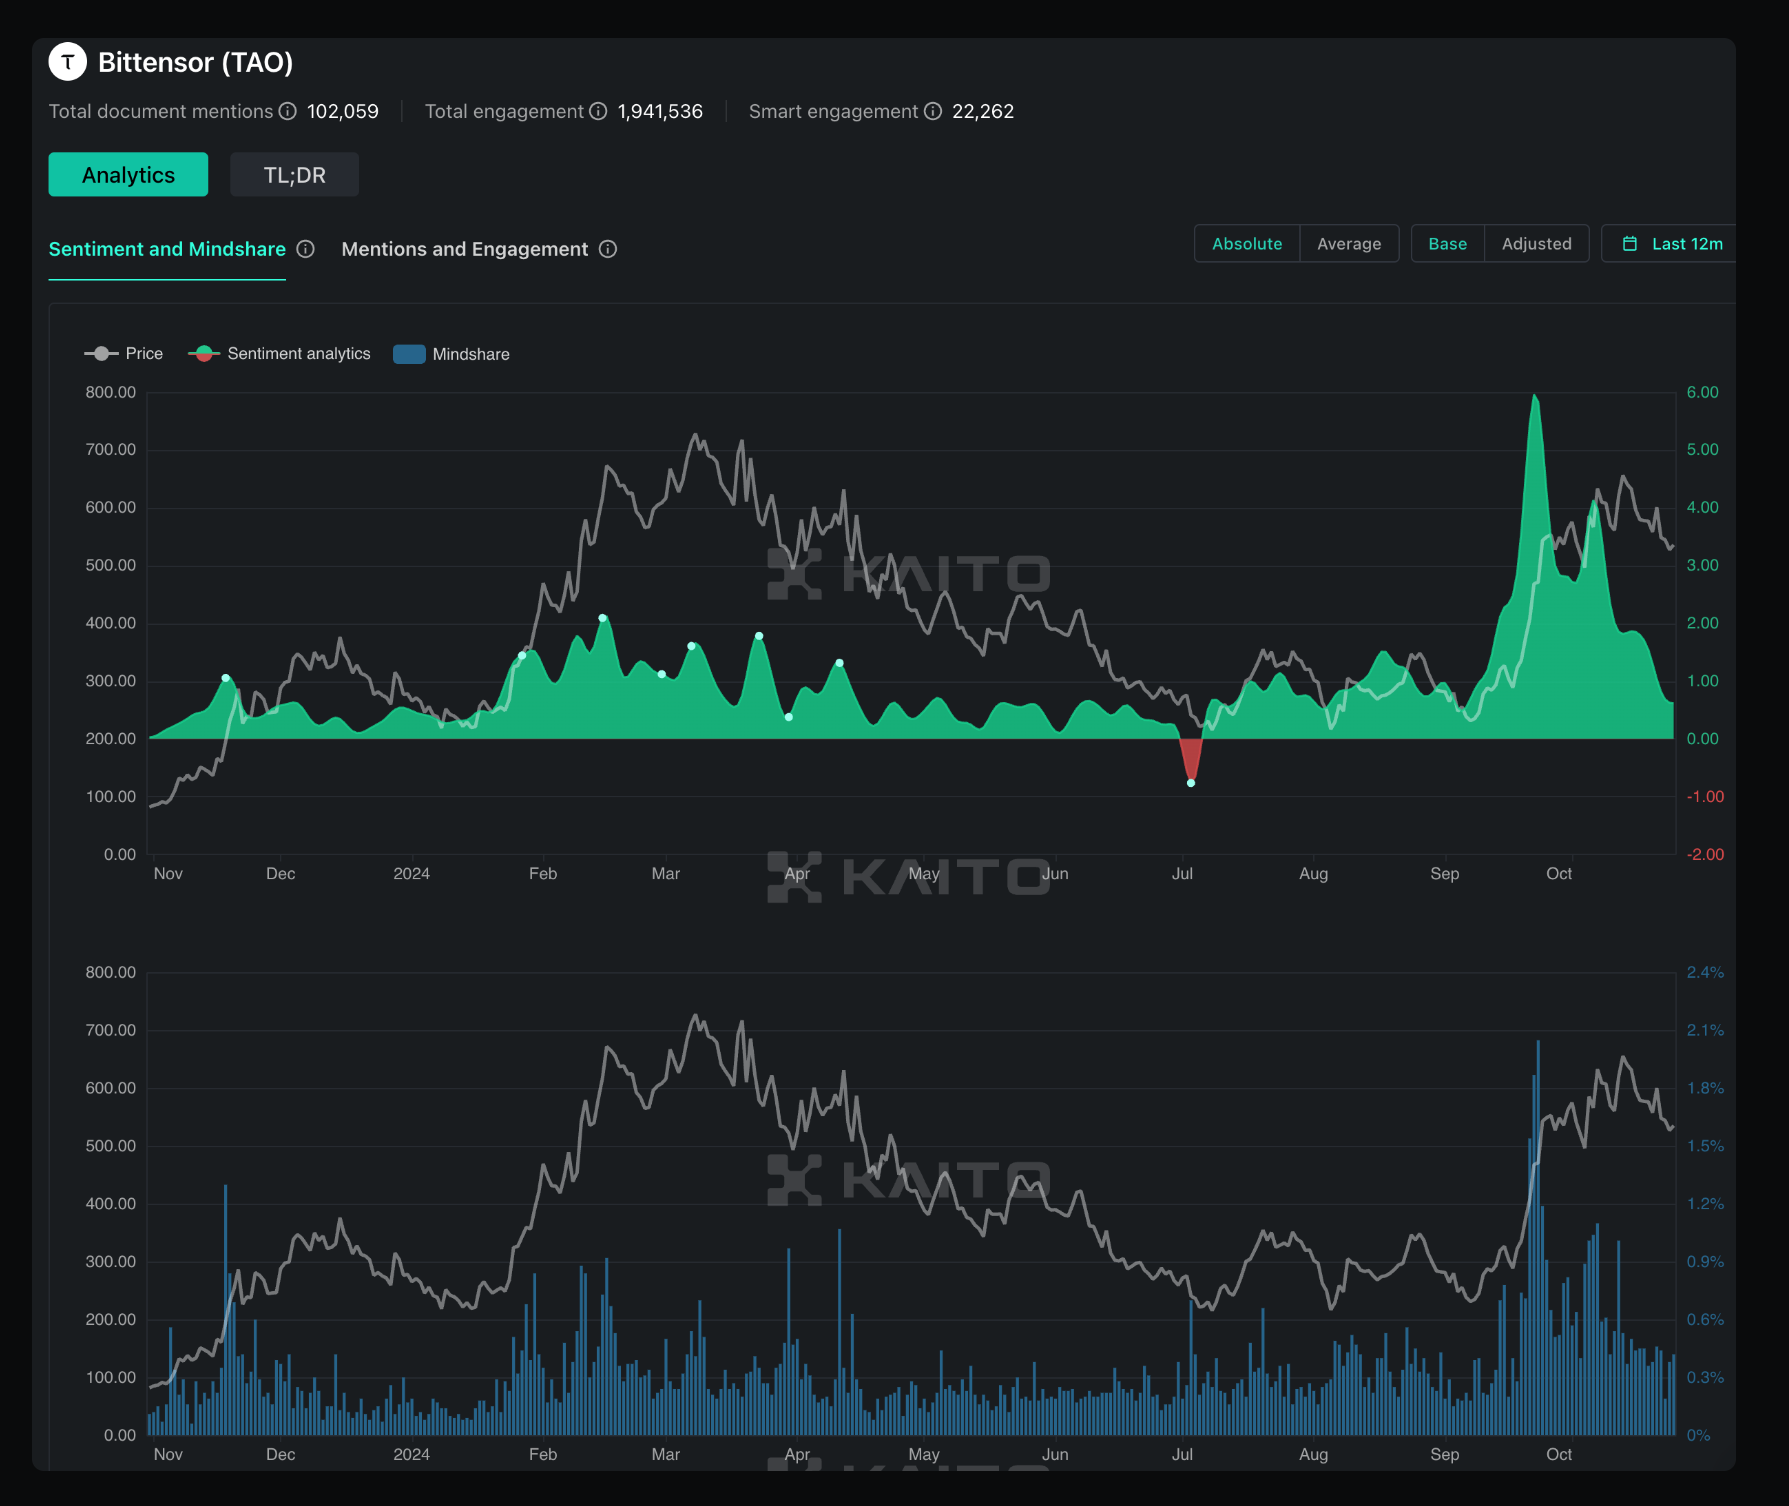Show info for Mentions and Engagement

608,249
